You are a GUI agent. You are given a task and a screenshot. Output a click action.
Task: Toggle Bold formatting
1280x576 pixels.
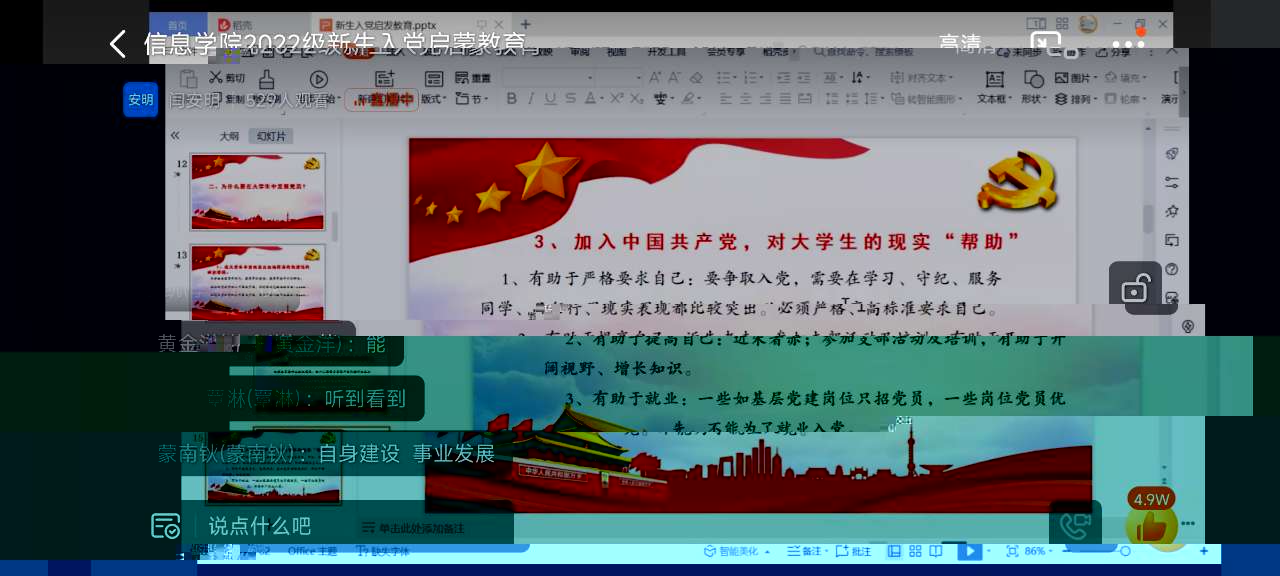point(512,98)
